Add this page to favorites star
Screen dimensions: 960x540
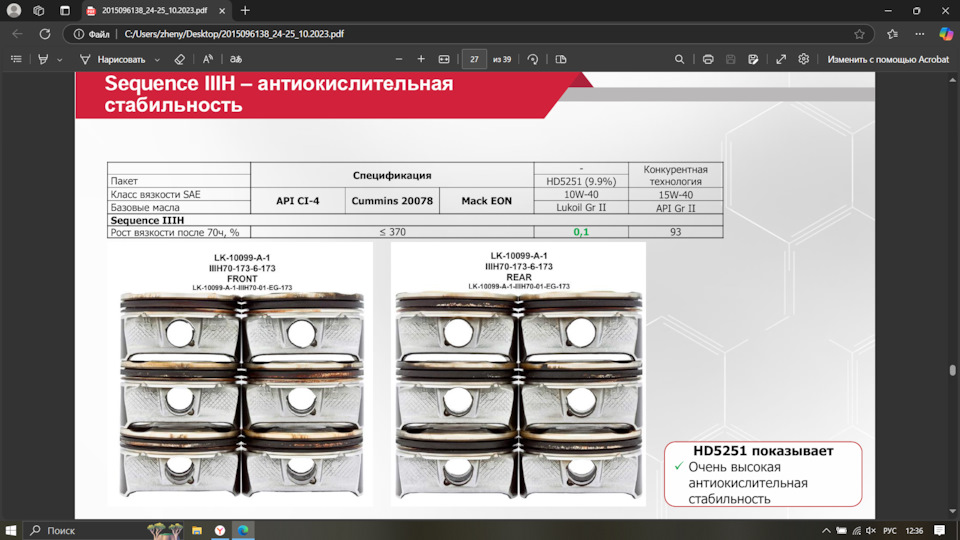[x=860, y=34]
